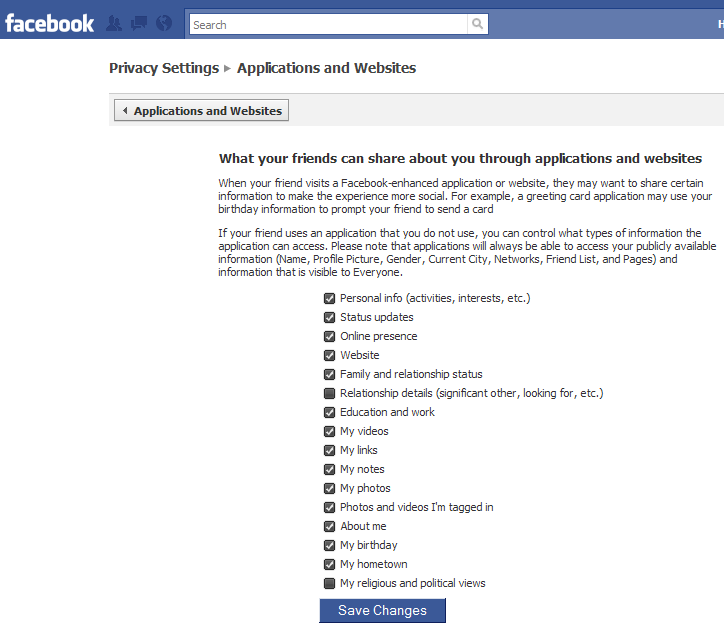Click the paragraph starting 'If your friend uses'

coord(467,252)
